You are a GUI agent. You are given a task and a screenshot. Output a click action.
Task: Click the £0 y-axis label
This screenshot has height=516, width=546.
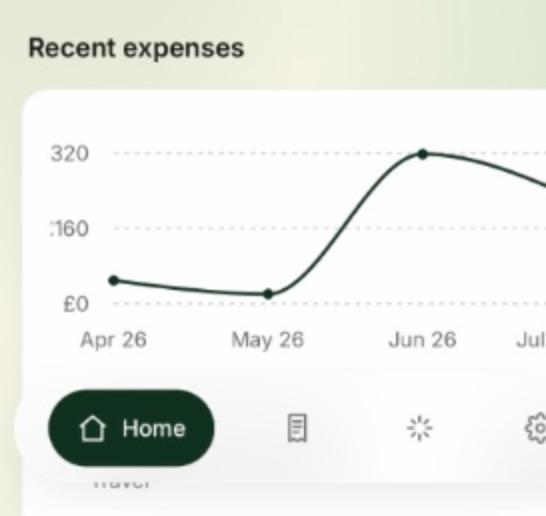tap(76, 304)
